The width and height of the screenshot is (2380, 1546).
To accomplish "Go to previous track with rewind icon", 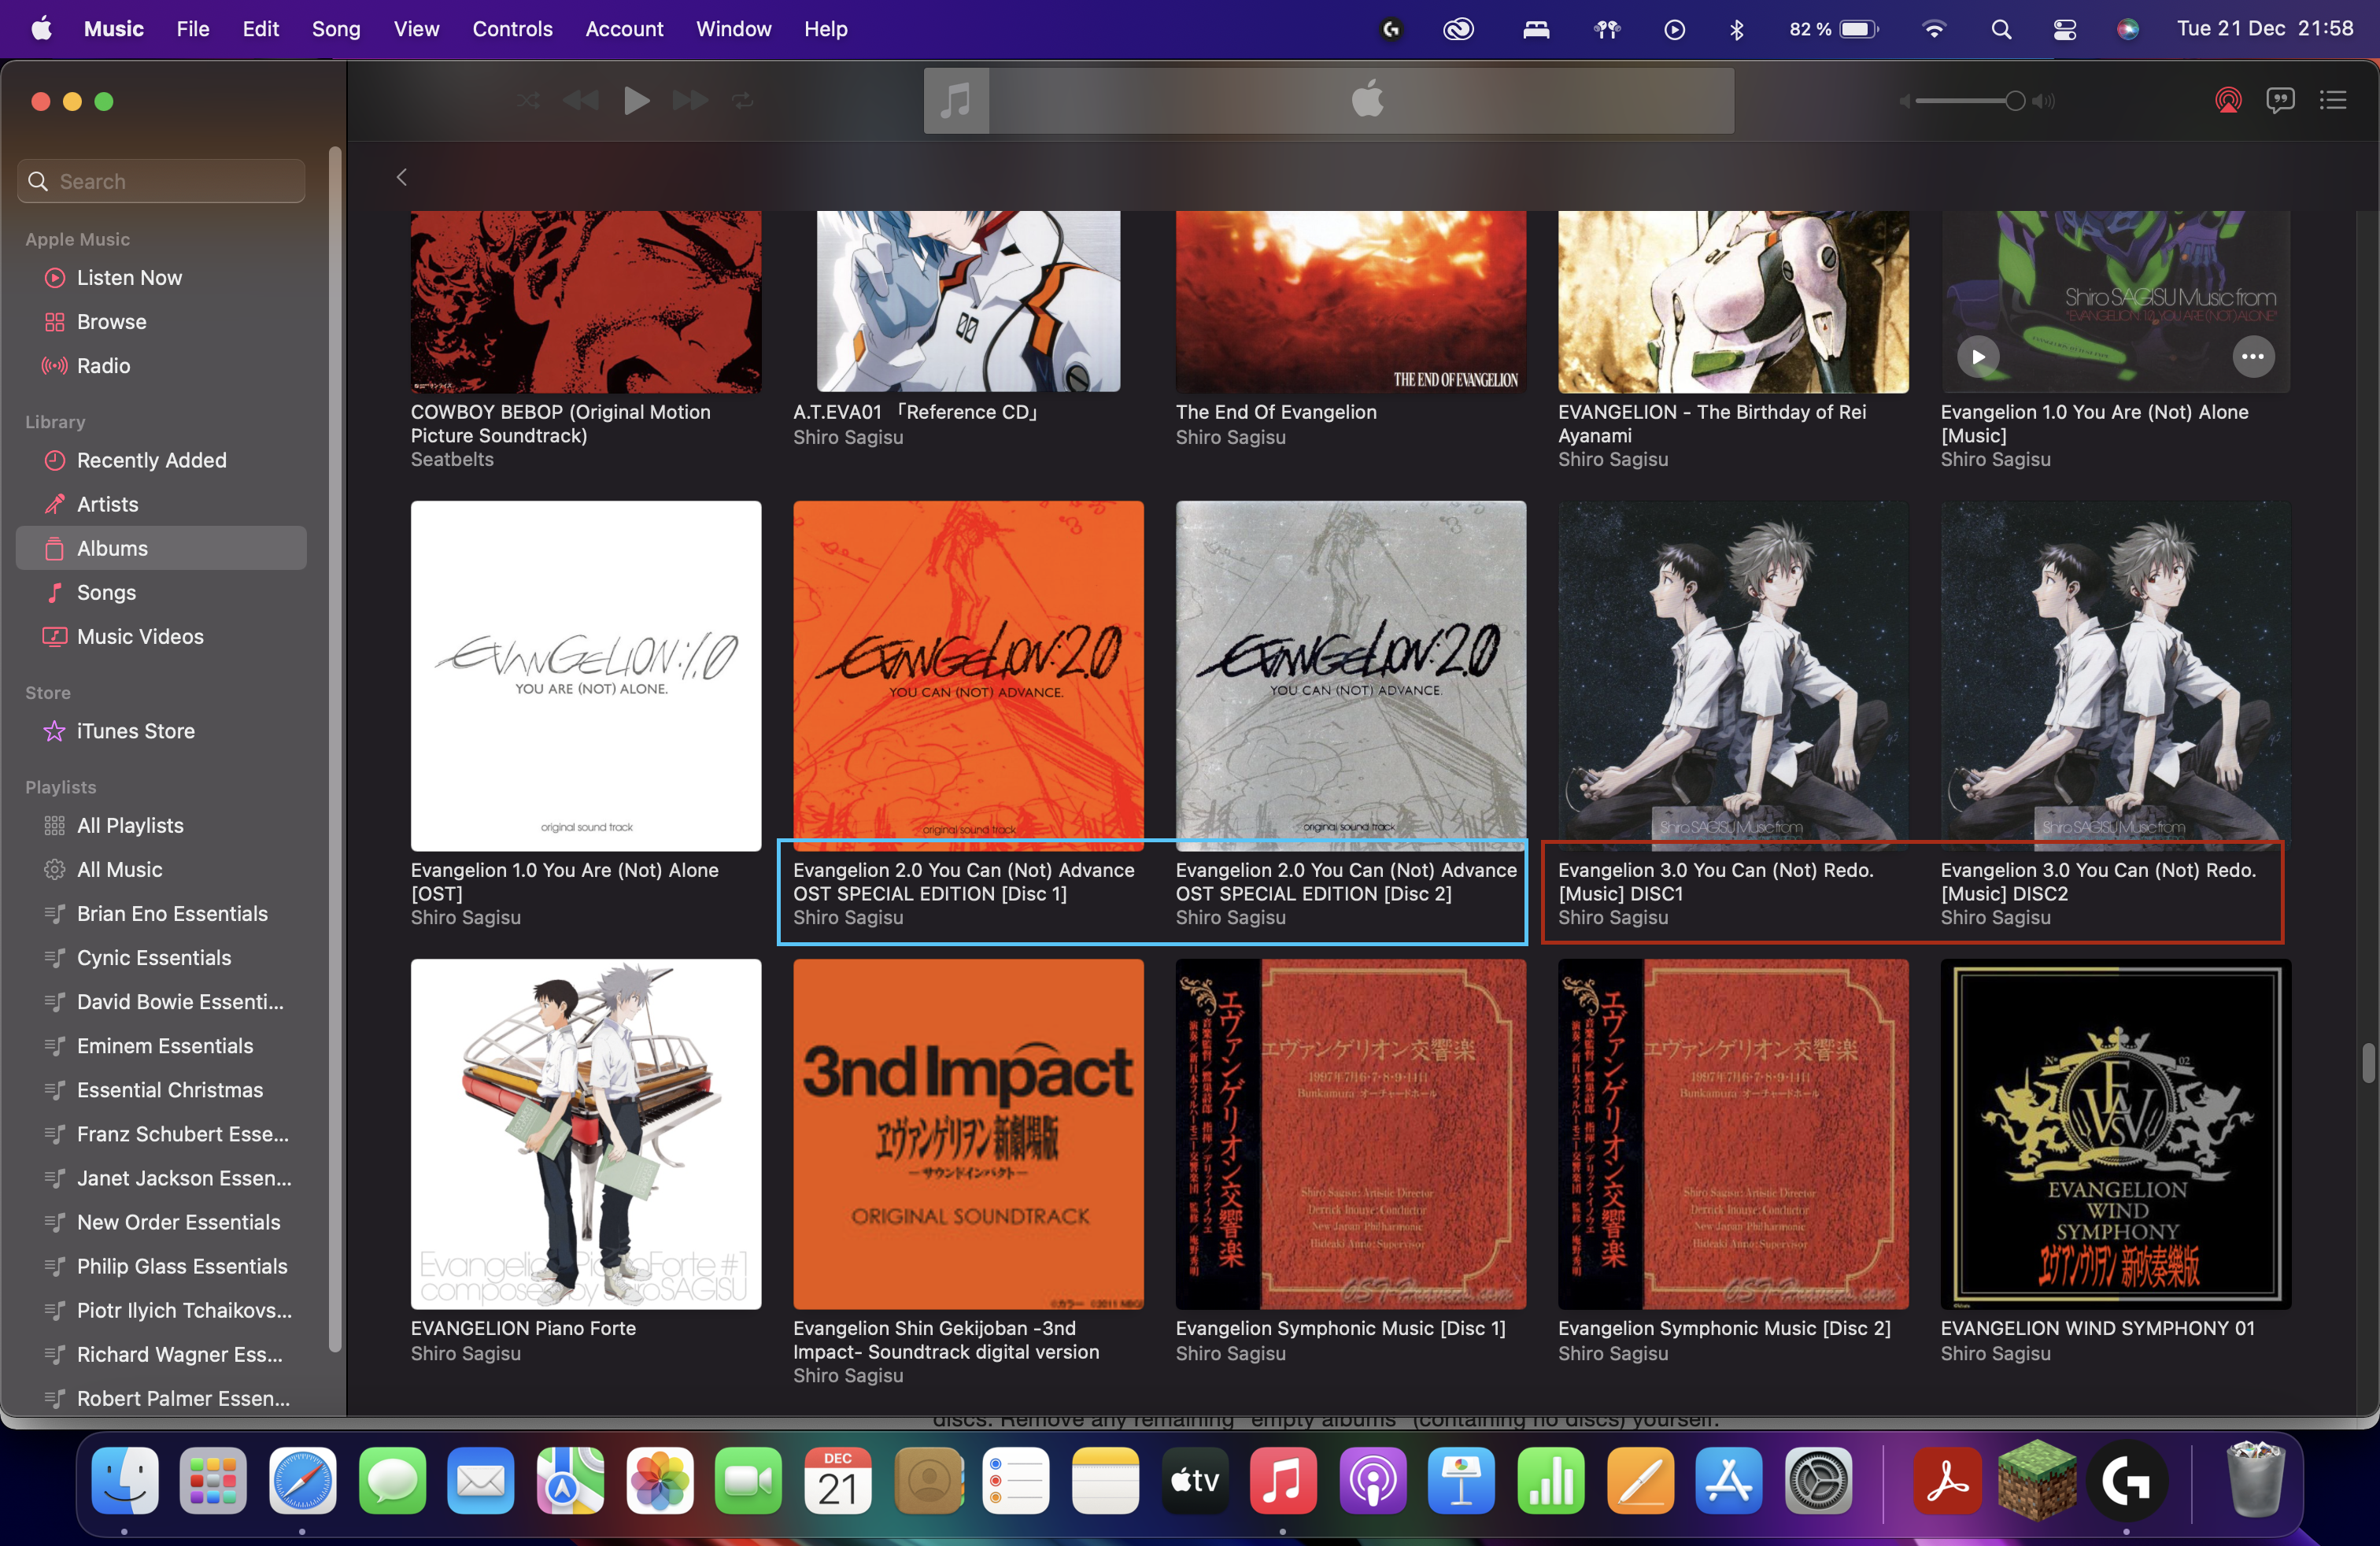I will click(581, 100).
